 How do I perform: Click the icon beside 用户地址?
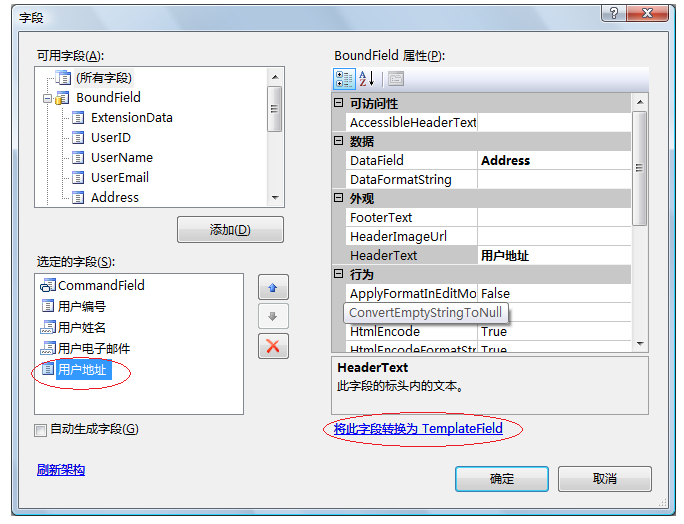pyautogui.click(x=48, y=369)
